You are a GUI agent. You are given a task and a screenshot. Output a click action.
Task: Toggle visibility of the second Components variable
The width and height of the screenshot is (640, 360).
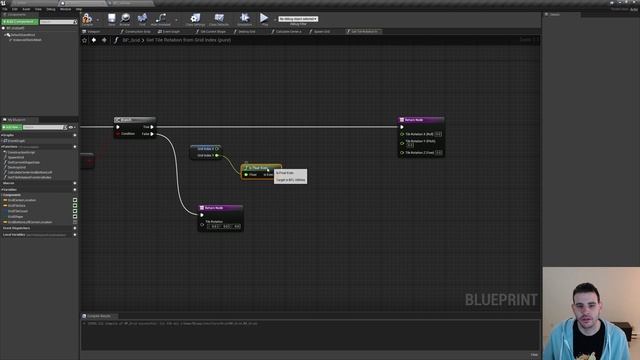pyautogui.click(x=75, y=206)
